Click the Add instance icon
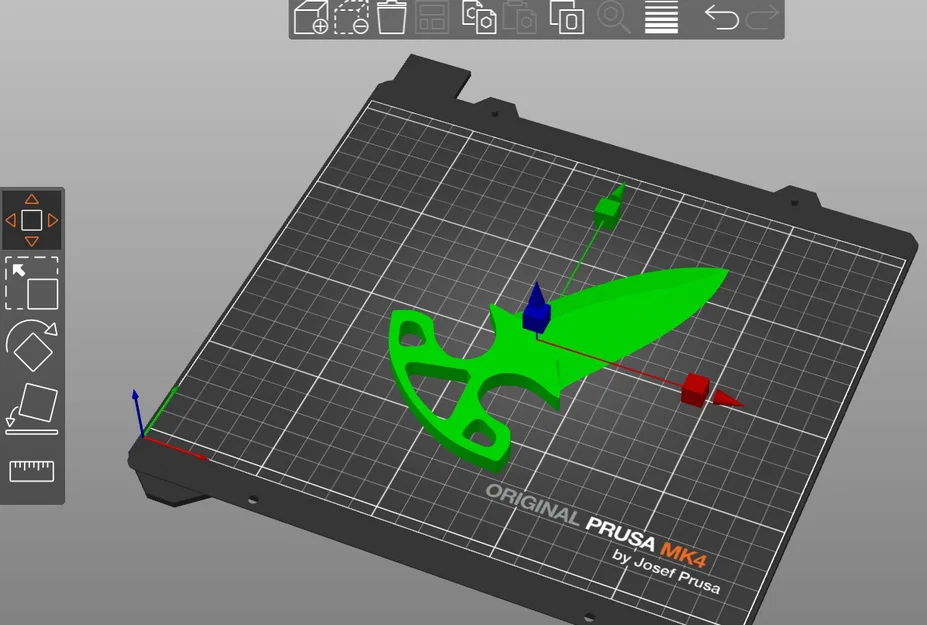This screenshot has width=927, height=625. click(566, 17)
